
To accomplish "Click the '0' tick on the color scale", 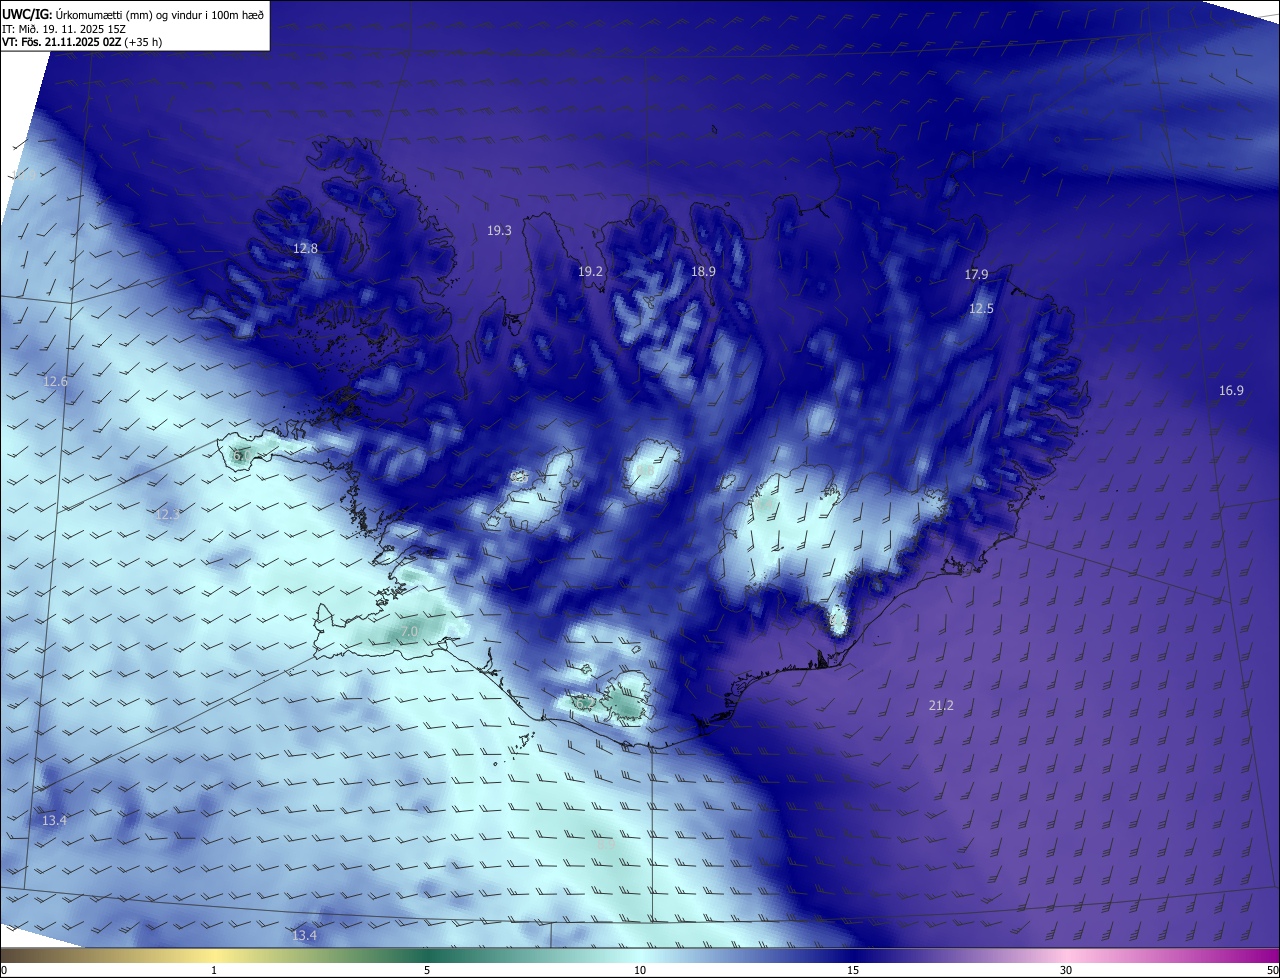I will pyautogui.click(x=4, y=970).
